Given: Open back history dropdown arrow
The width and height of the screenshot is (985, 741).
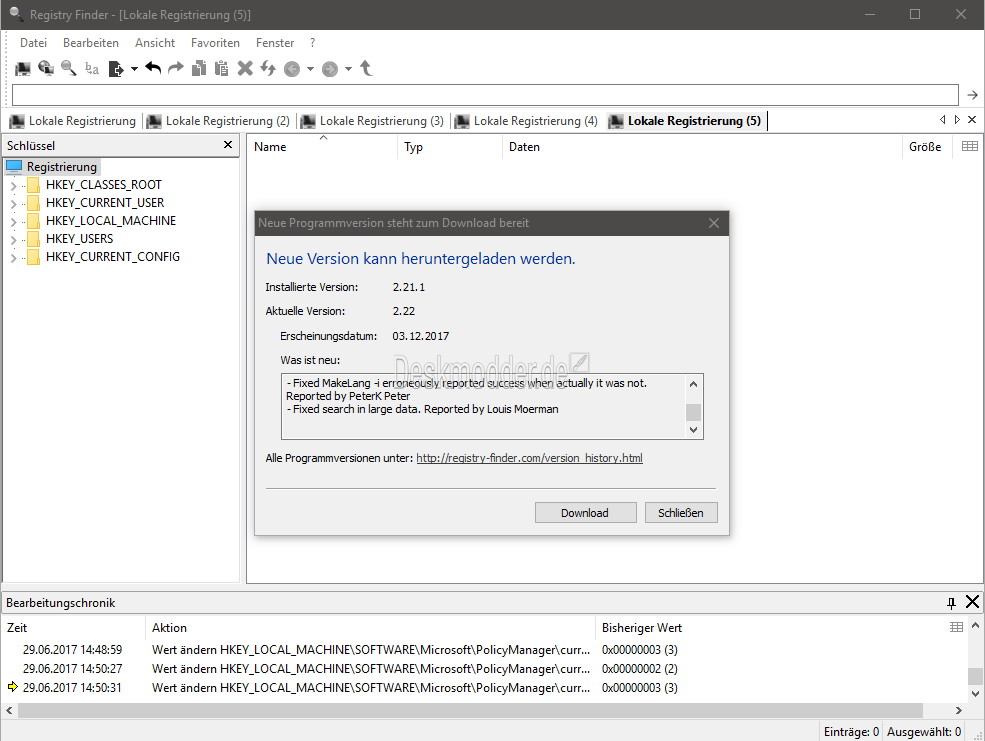Looking at the screenshot, I should [x=310, y=69].
